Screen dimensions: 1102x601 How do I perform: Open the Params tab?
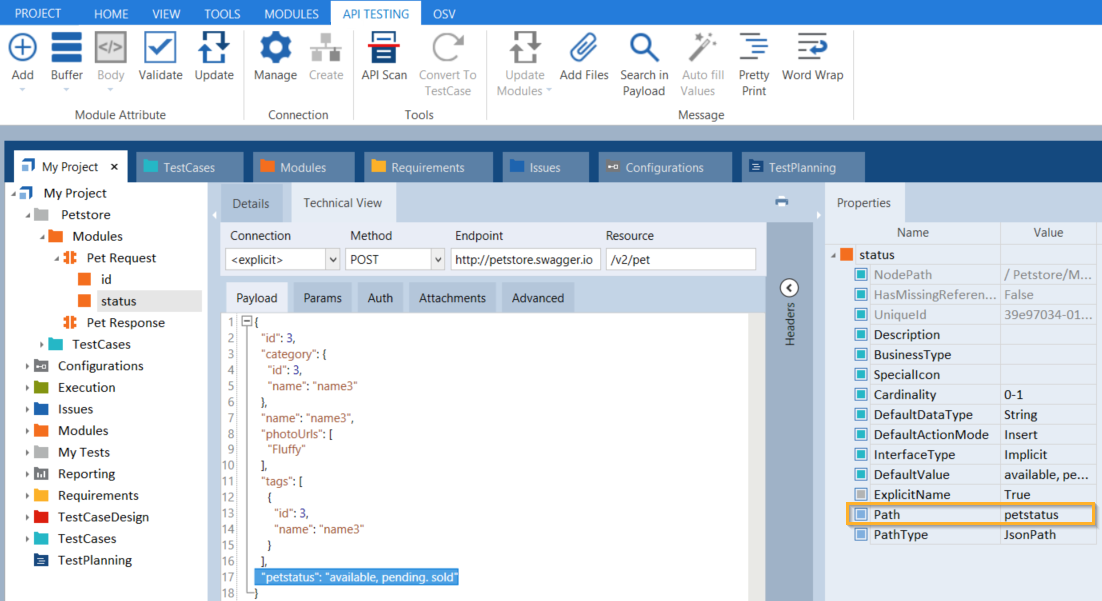(x=322, y=298)
